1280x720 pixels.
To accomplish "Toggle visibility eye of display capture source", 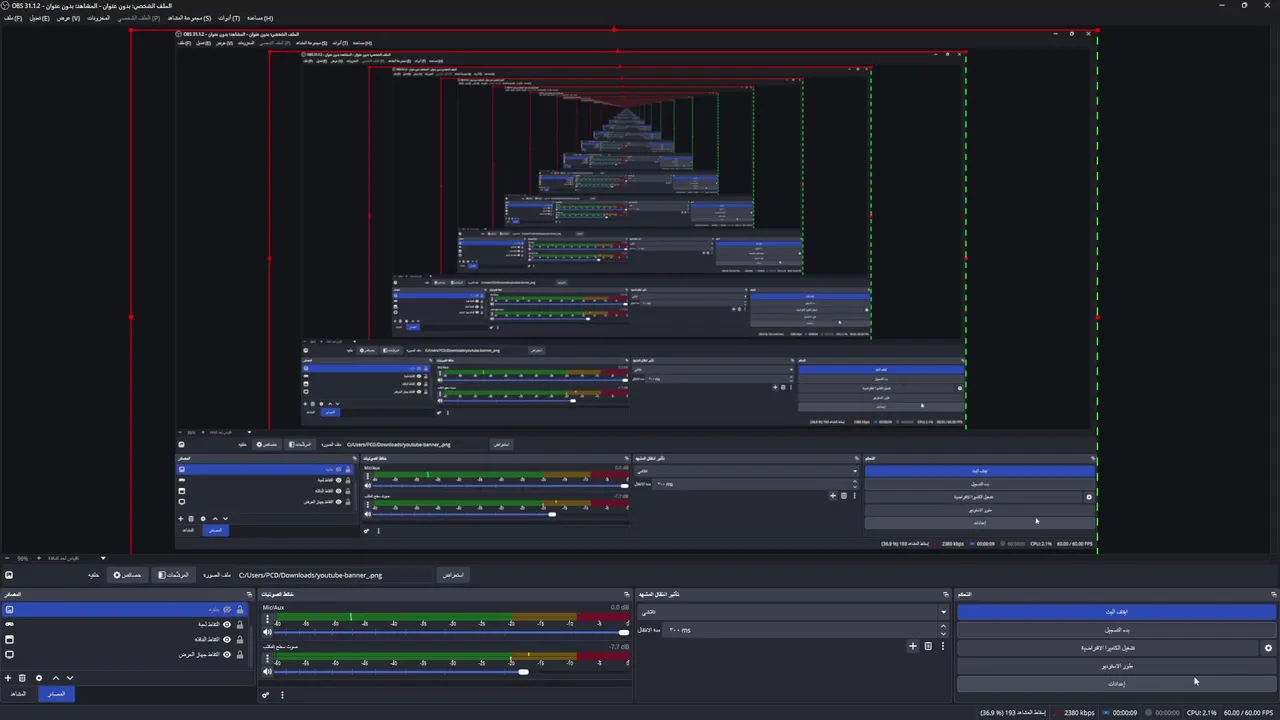I will click(x=227, y=654).
